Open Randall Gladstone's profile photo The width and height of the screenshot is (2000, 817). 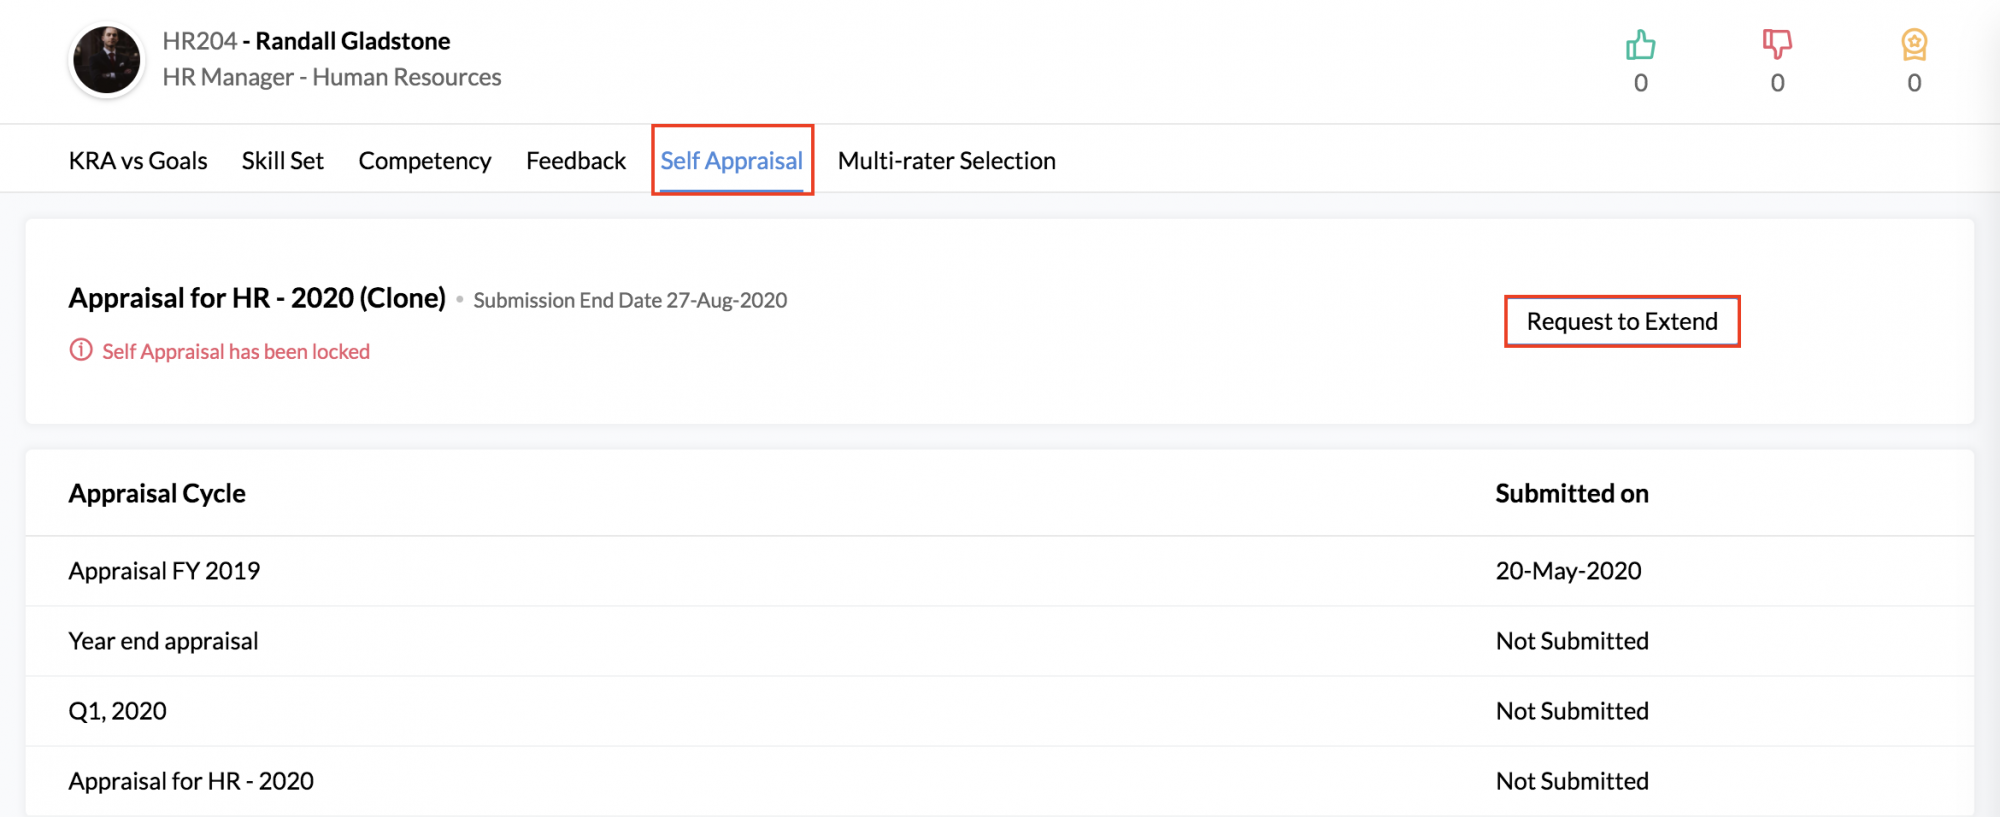pos(107,60)
